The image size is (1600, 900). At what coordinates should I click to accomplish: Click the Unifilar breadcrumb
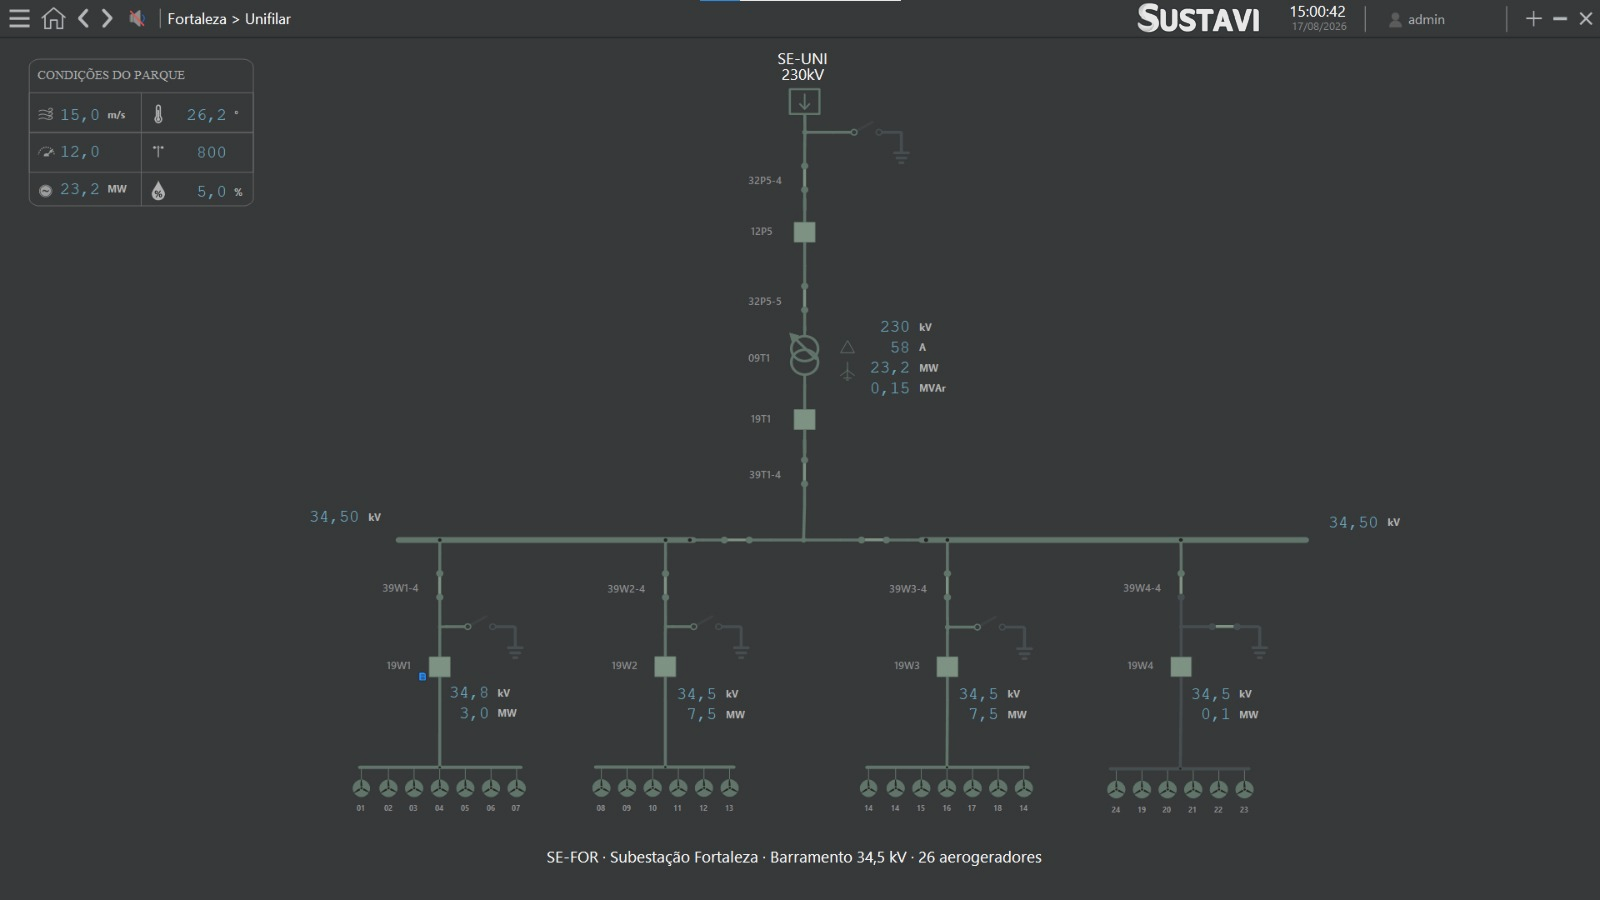(268, 19)
